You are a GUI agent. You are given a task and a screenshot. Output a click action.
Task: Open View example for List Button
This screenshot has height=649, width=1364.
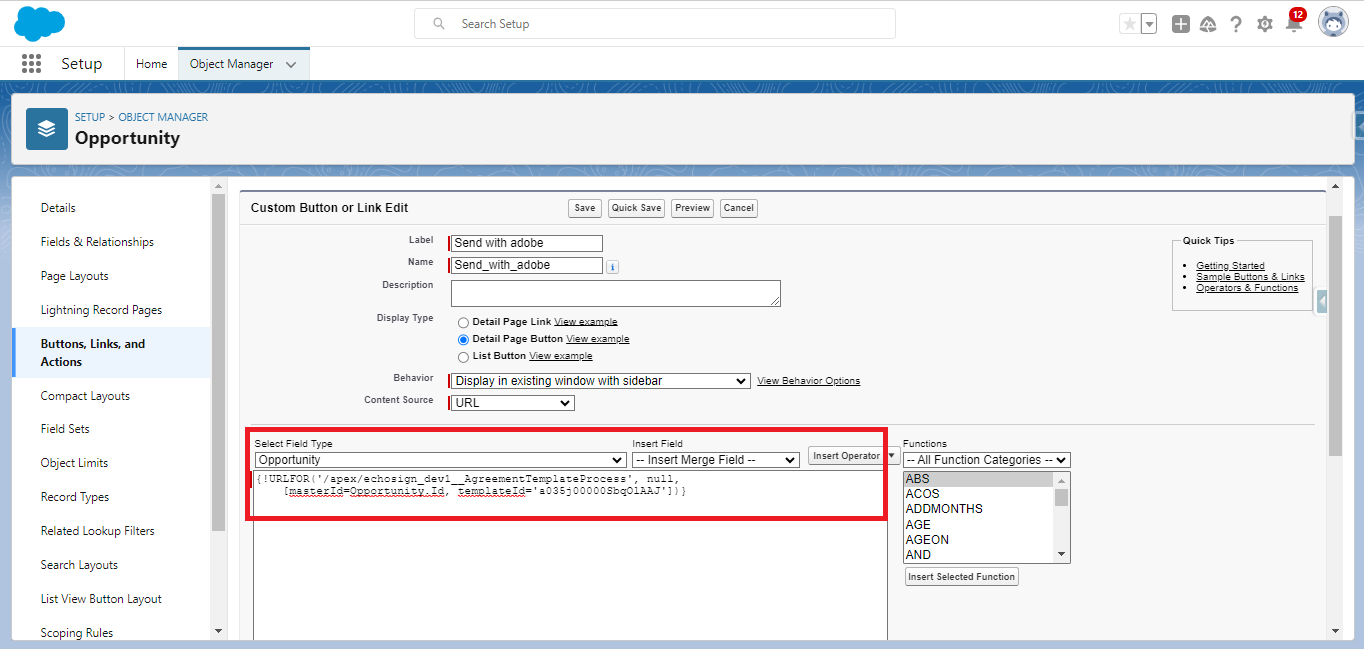click(x=561, y=356)
